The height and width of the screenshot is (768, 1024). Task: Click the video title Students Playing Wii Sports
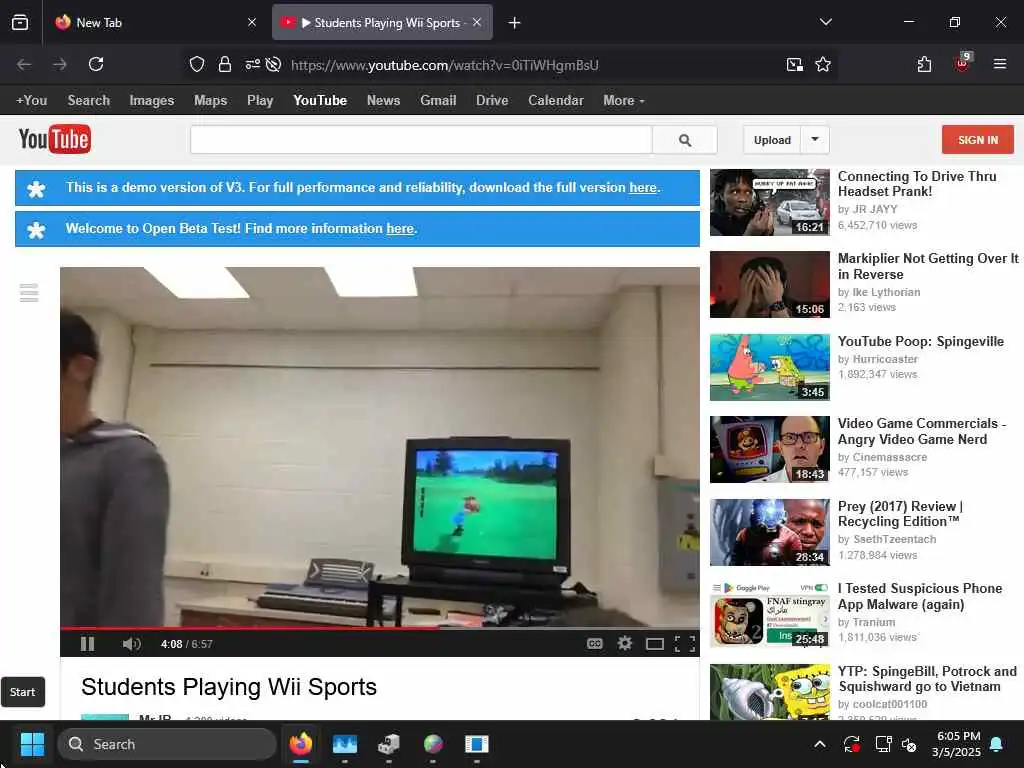229,686
